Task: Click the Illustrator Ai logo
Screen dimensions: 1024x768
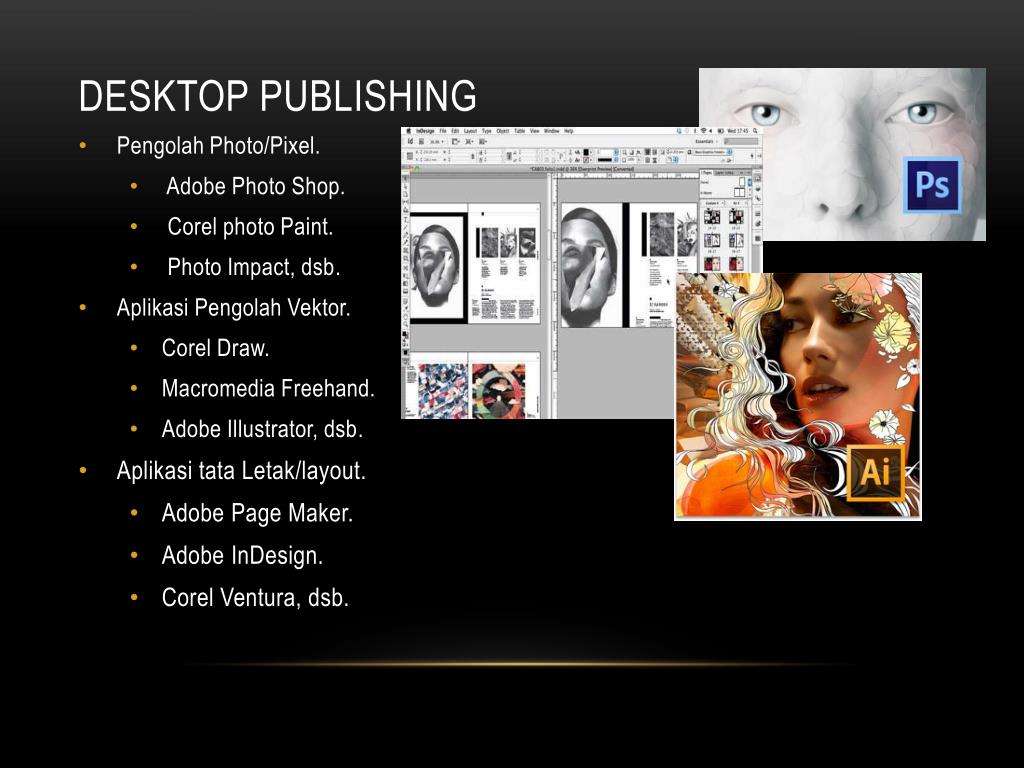Action: pyautogui.click(x=875, y=472)
